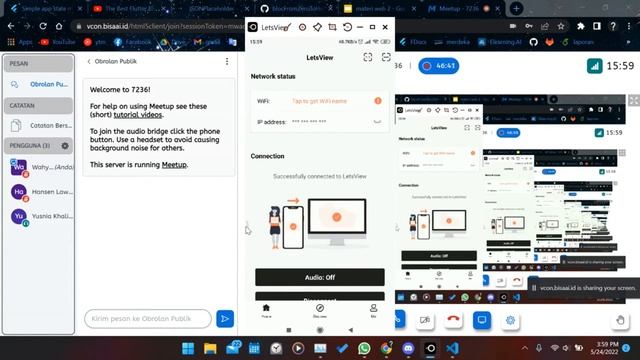
Task: Pin the LetsView window on top
Action: 317,27
